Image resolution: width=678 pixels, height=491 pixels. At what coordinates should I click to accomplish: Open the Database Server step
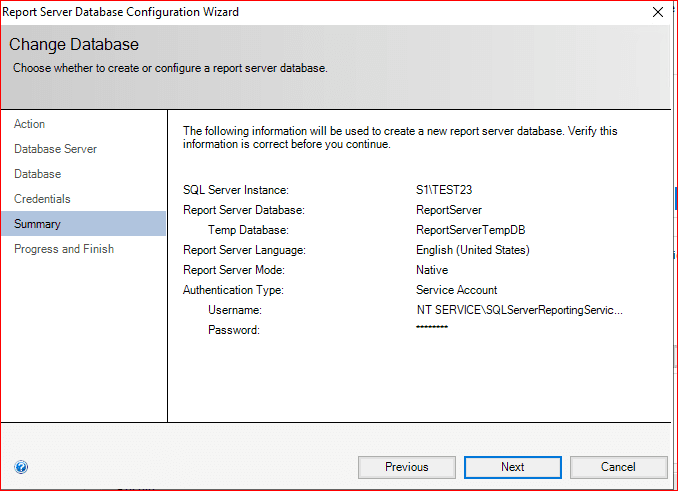coord(55,149)
